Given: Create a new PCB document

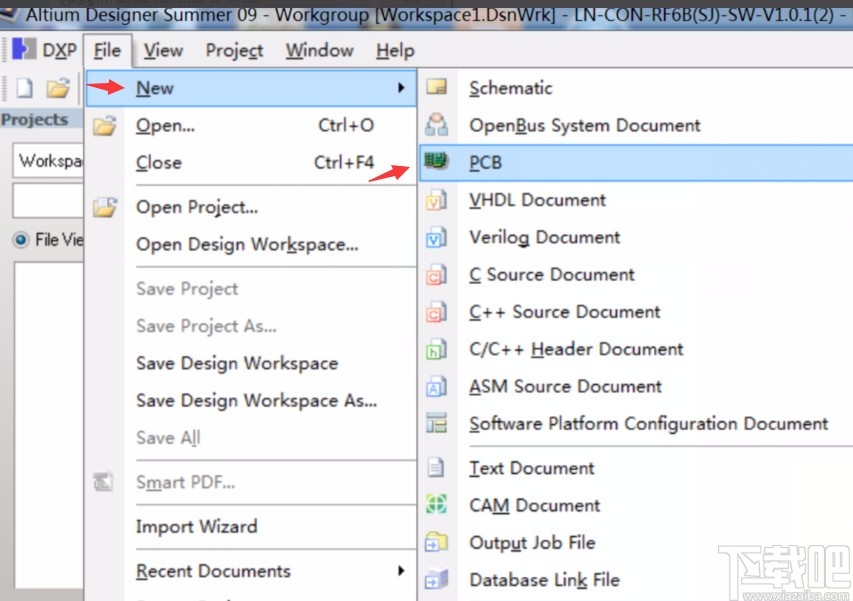Looking at the screenshot, I should [636, 163].
